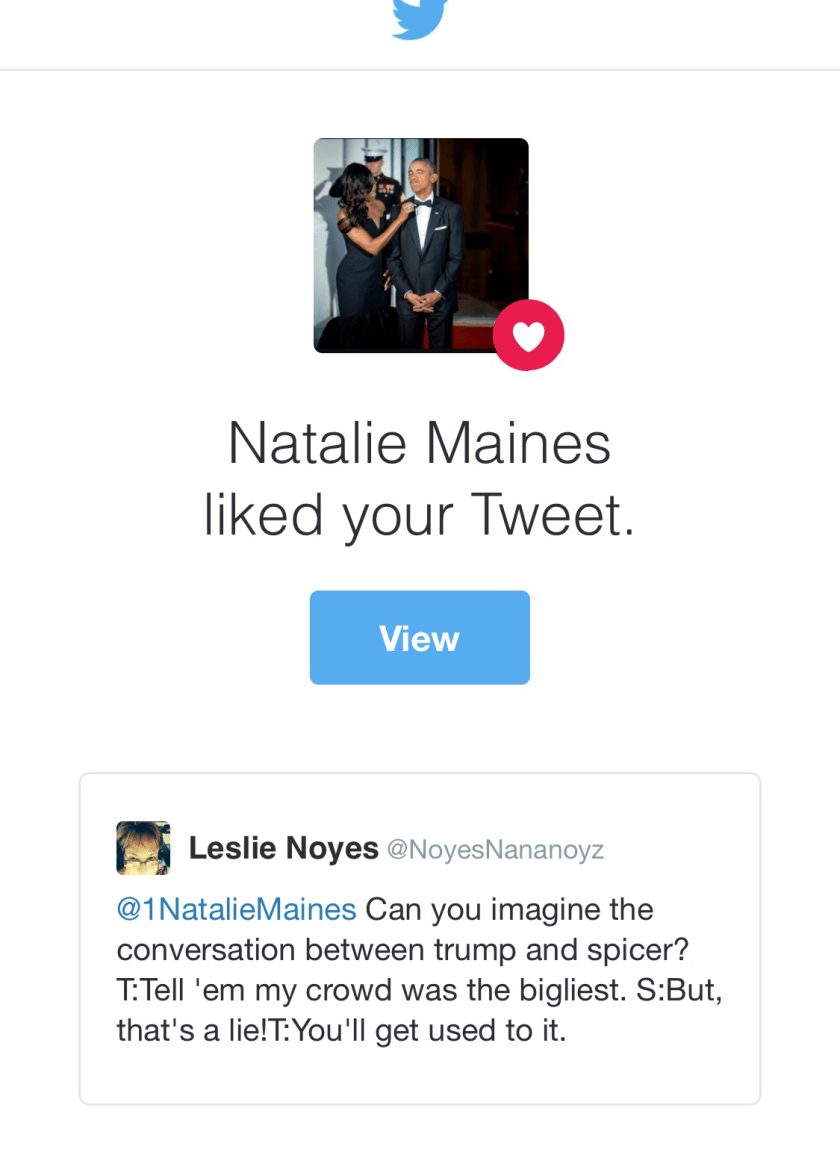Screen dimensions: 840x1152
Task: Open Leslie Noyes's small avatar
Action: [x=143, y=848]
